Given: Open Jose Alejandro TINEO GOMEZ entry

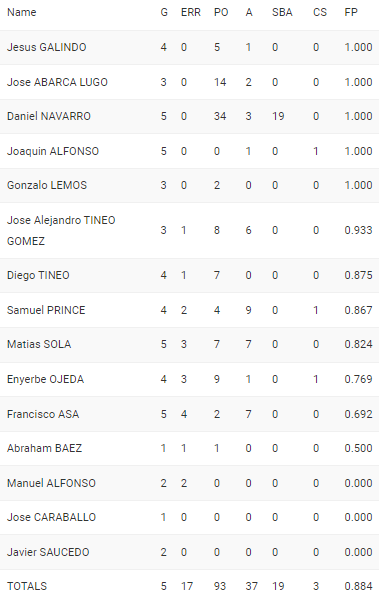Looking at the screenshot, I should 61,230.
